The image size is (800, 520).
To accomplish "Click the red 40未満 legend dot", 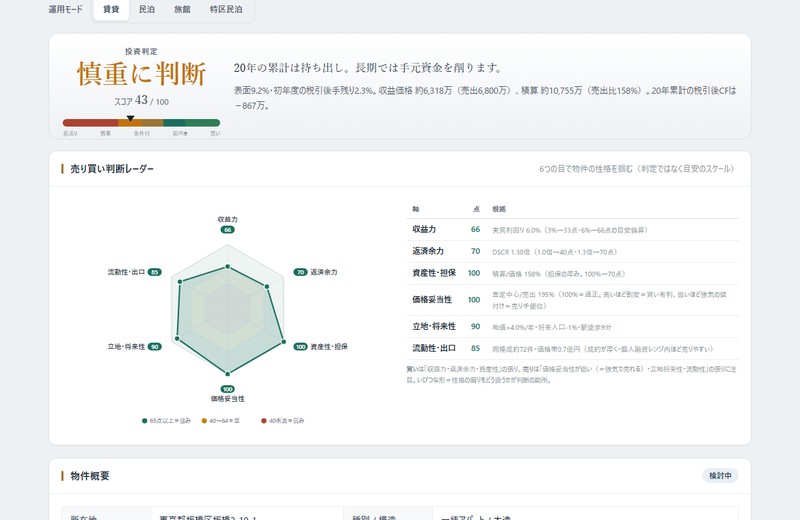I will pos(264,421).
